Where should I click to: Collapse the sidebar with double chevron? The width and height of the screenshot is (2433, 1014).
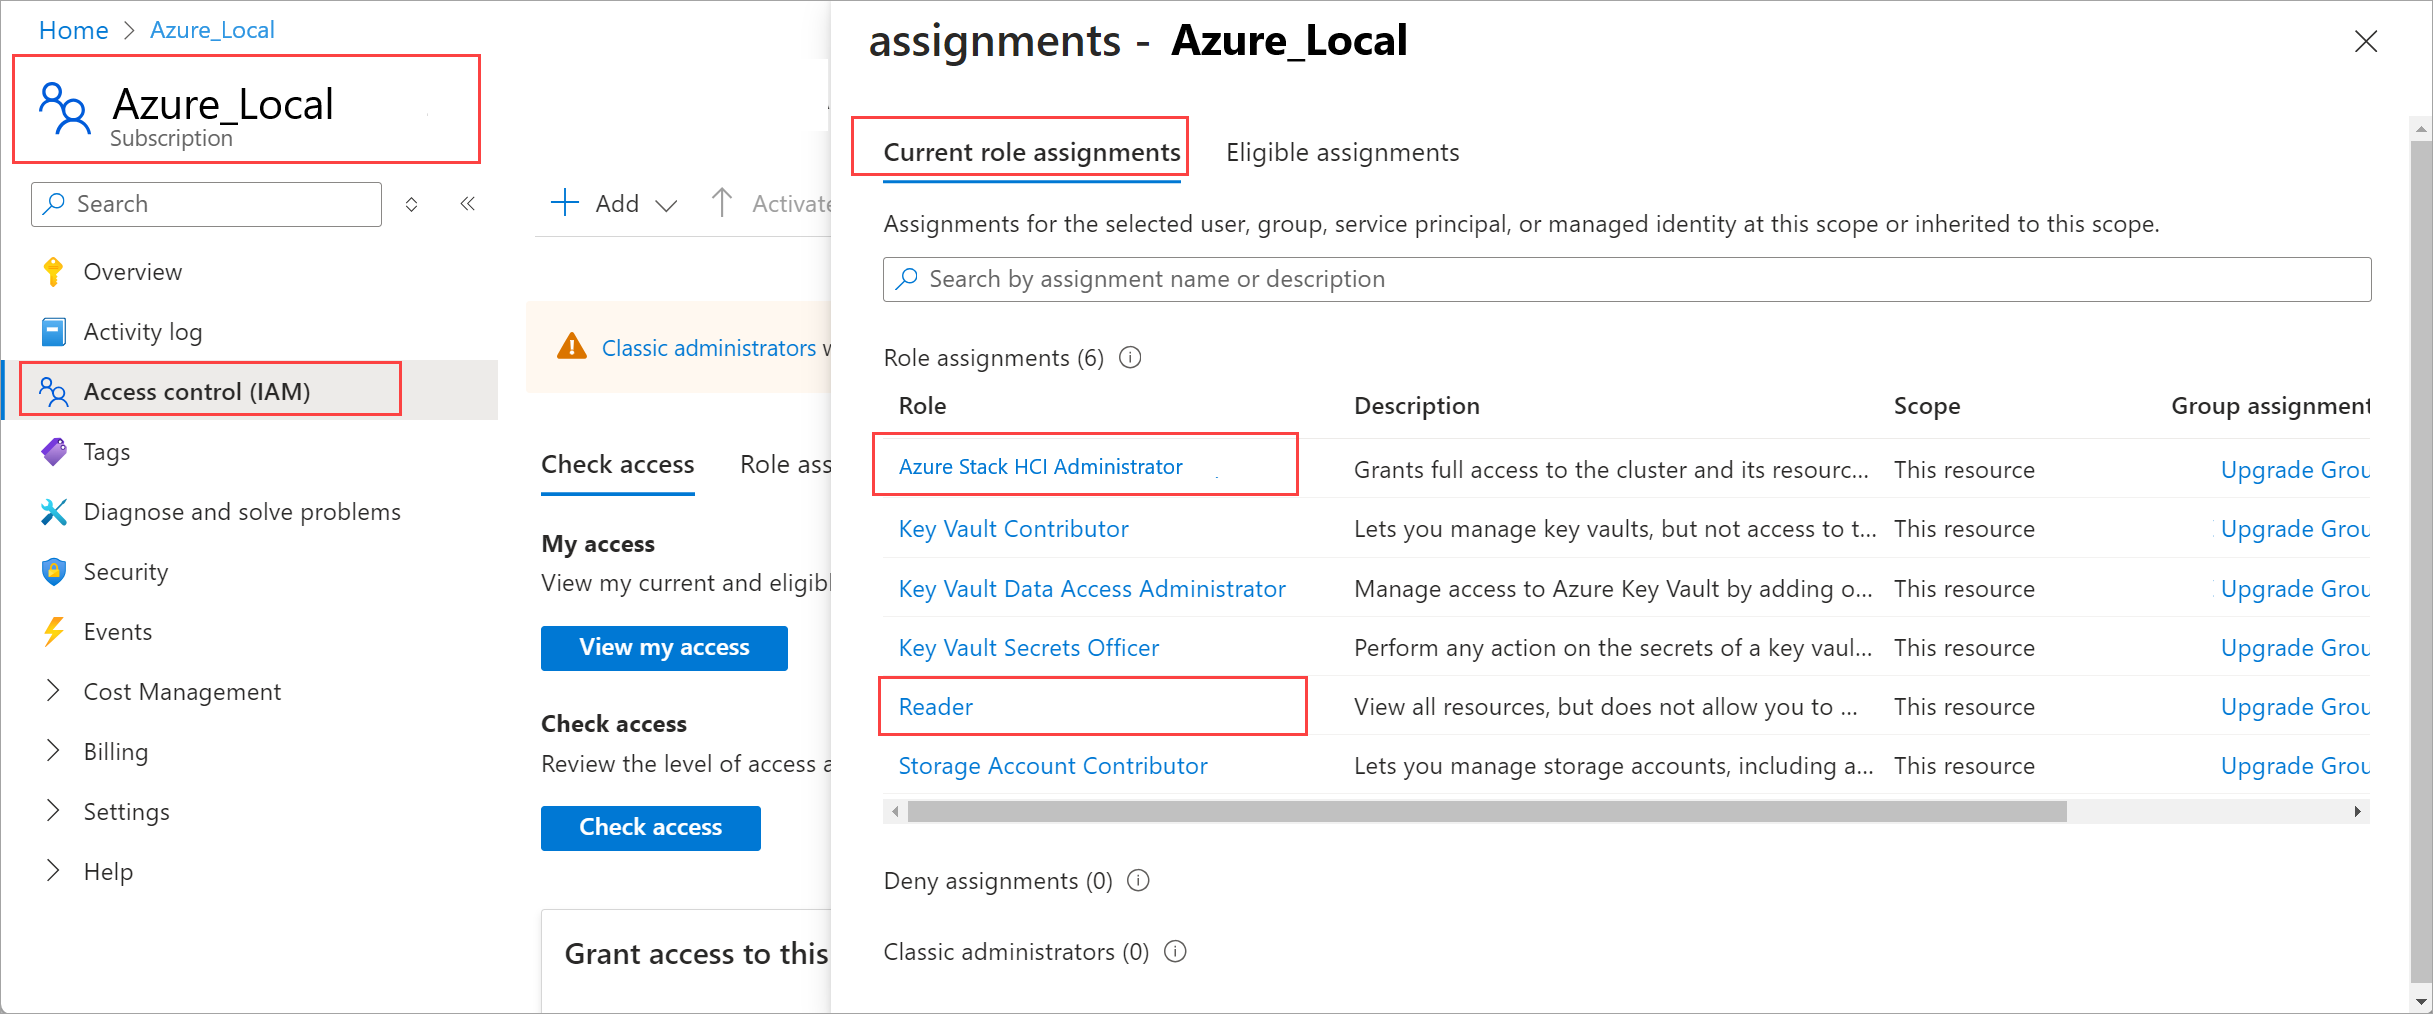tap(467, 204)
